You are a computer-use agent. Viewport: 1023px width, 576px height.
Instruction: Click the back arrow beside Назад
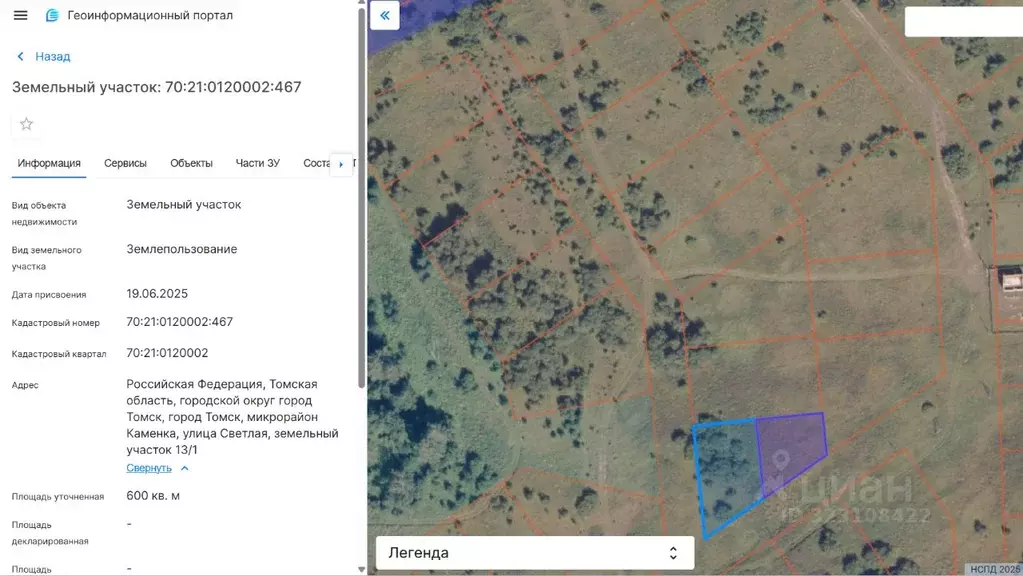click(20, 57)
